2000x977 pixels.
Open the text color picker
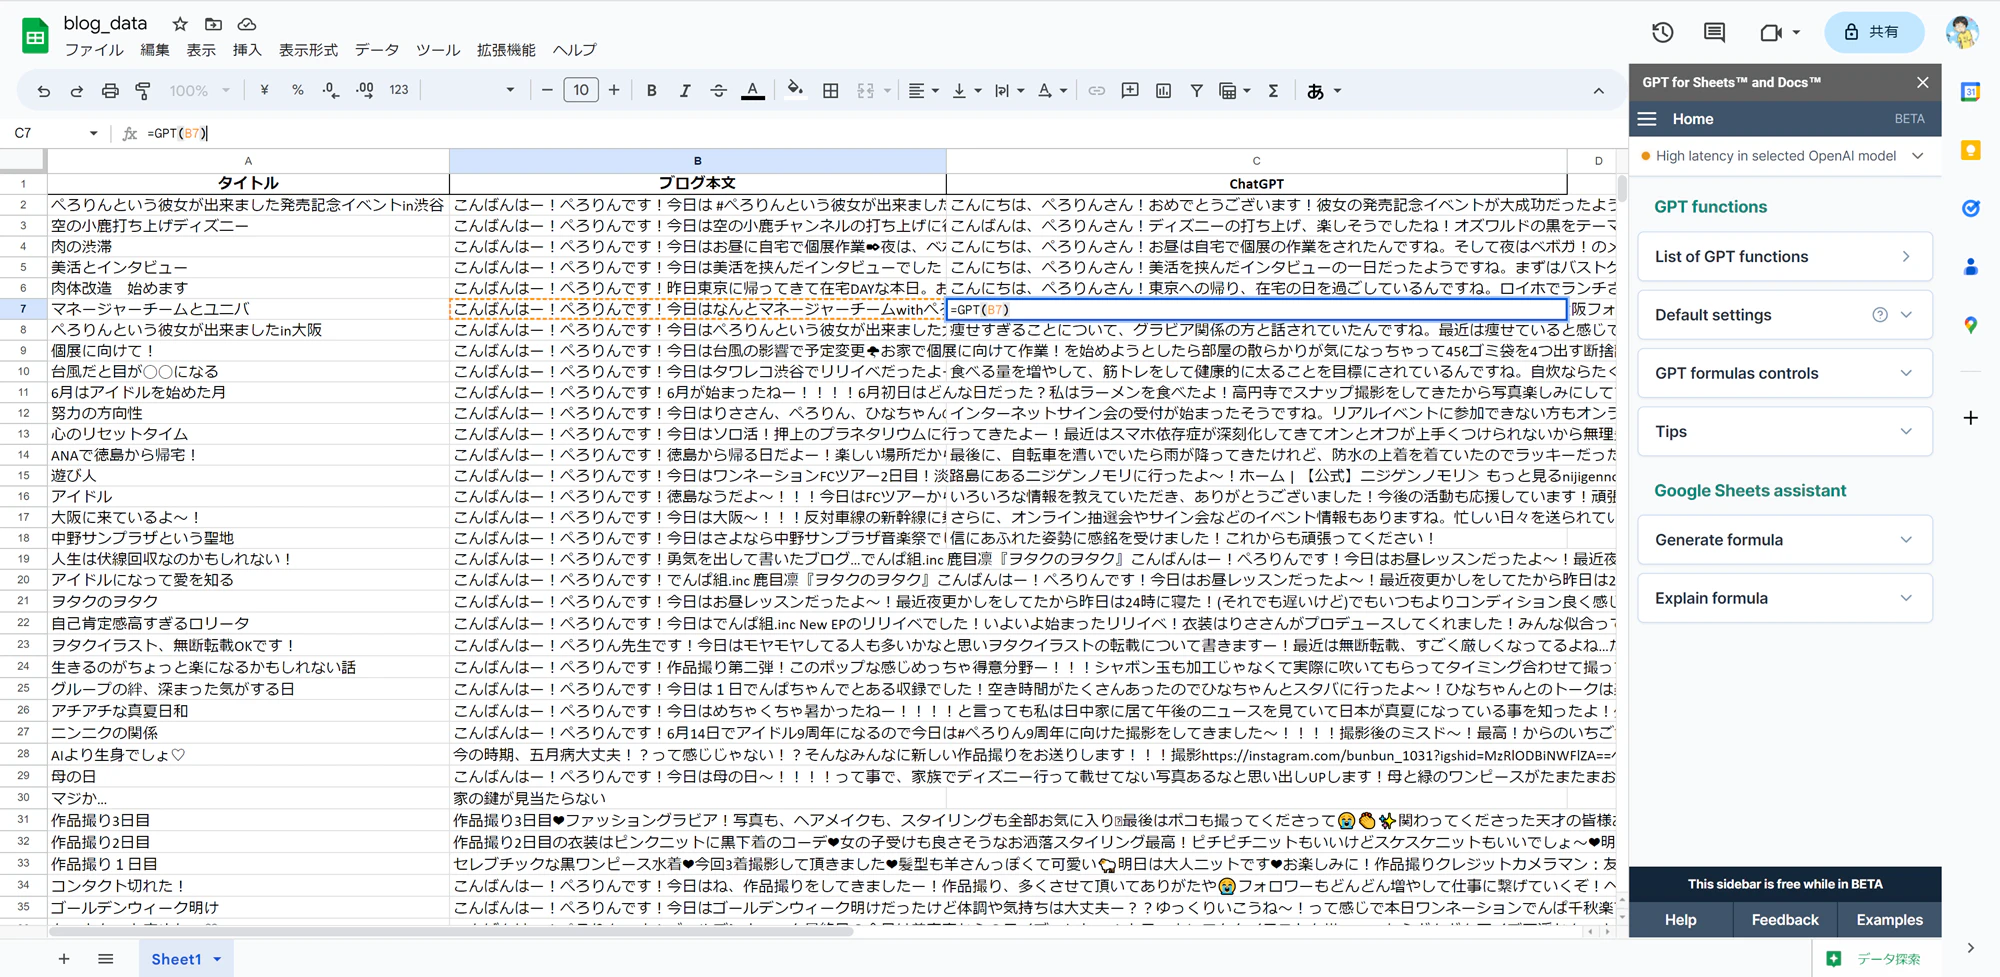click(753, 91)
